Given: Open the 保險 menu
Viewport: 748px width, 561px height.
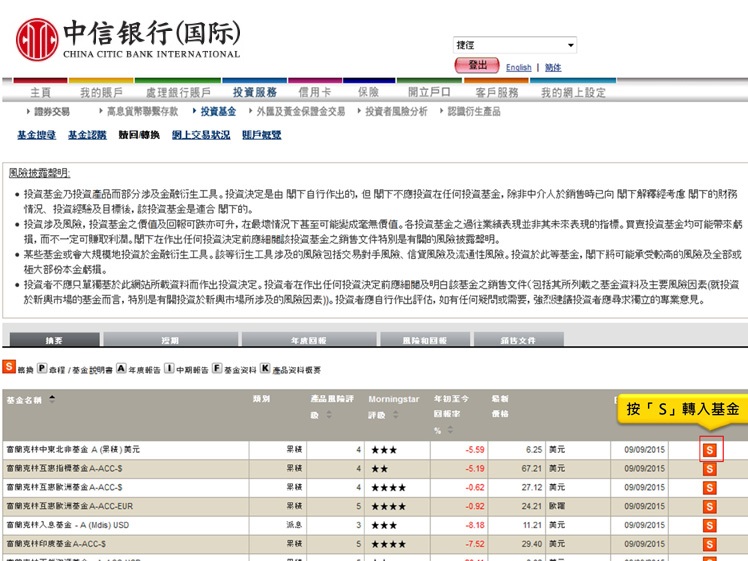Looking at the screenshot, I should [x=369, y=93].
